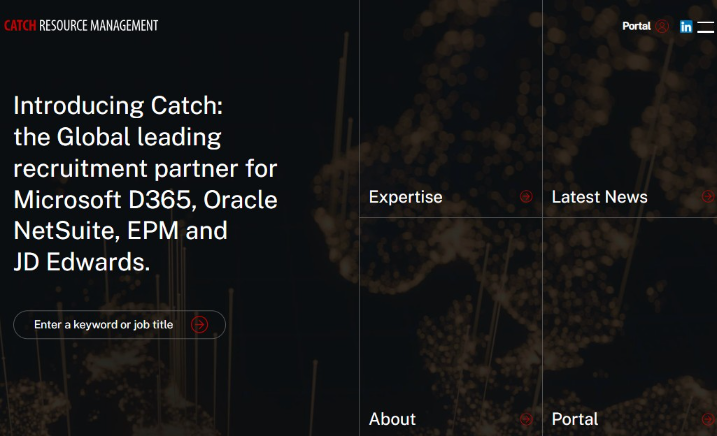Click the arrow icon beside bottom Portal
Image resolution: width=717 pixels, height=436 pixels.
[x=708, y=419]
